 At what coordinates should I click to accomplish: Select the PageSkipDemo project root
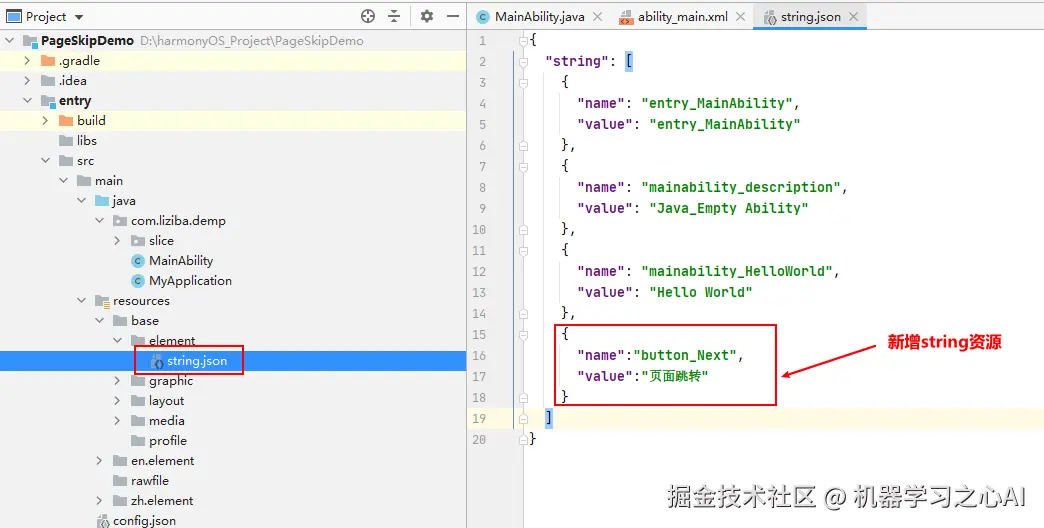[87, 41]
